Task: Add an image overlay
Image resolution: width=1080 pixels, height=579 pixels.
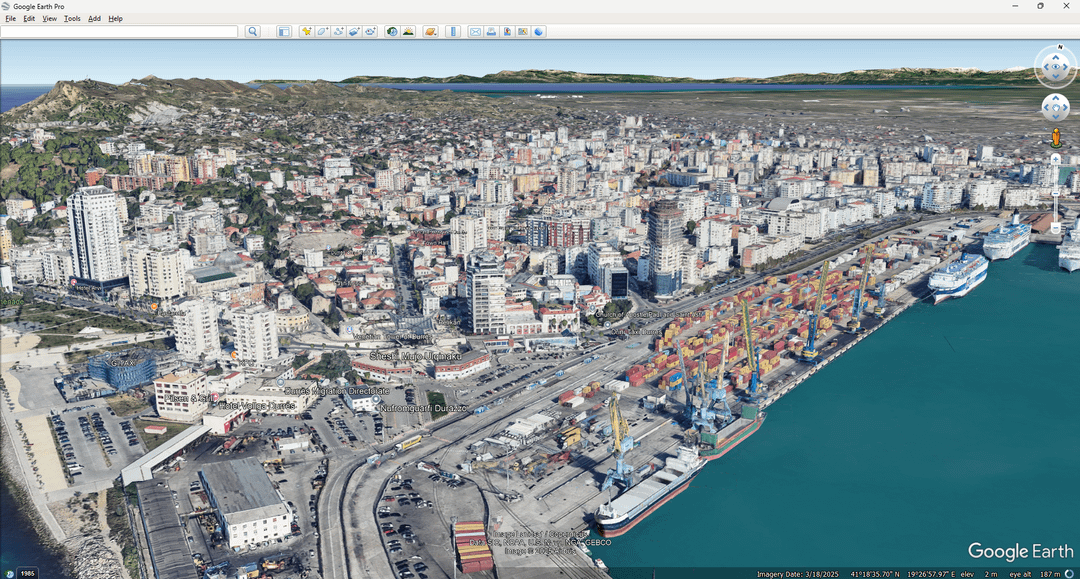Action: tap(354, 32)
